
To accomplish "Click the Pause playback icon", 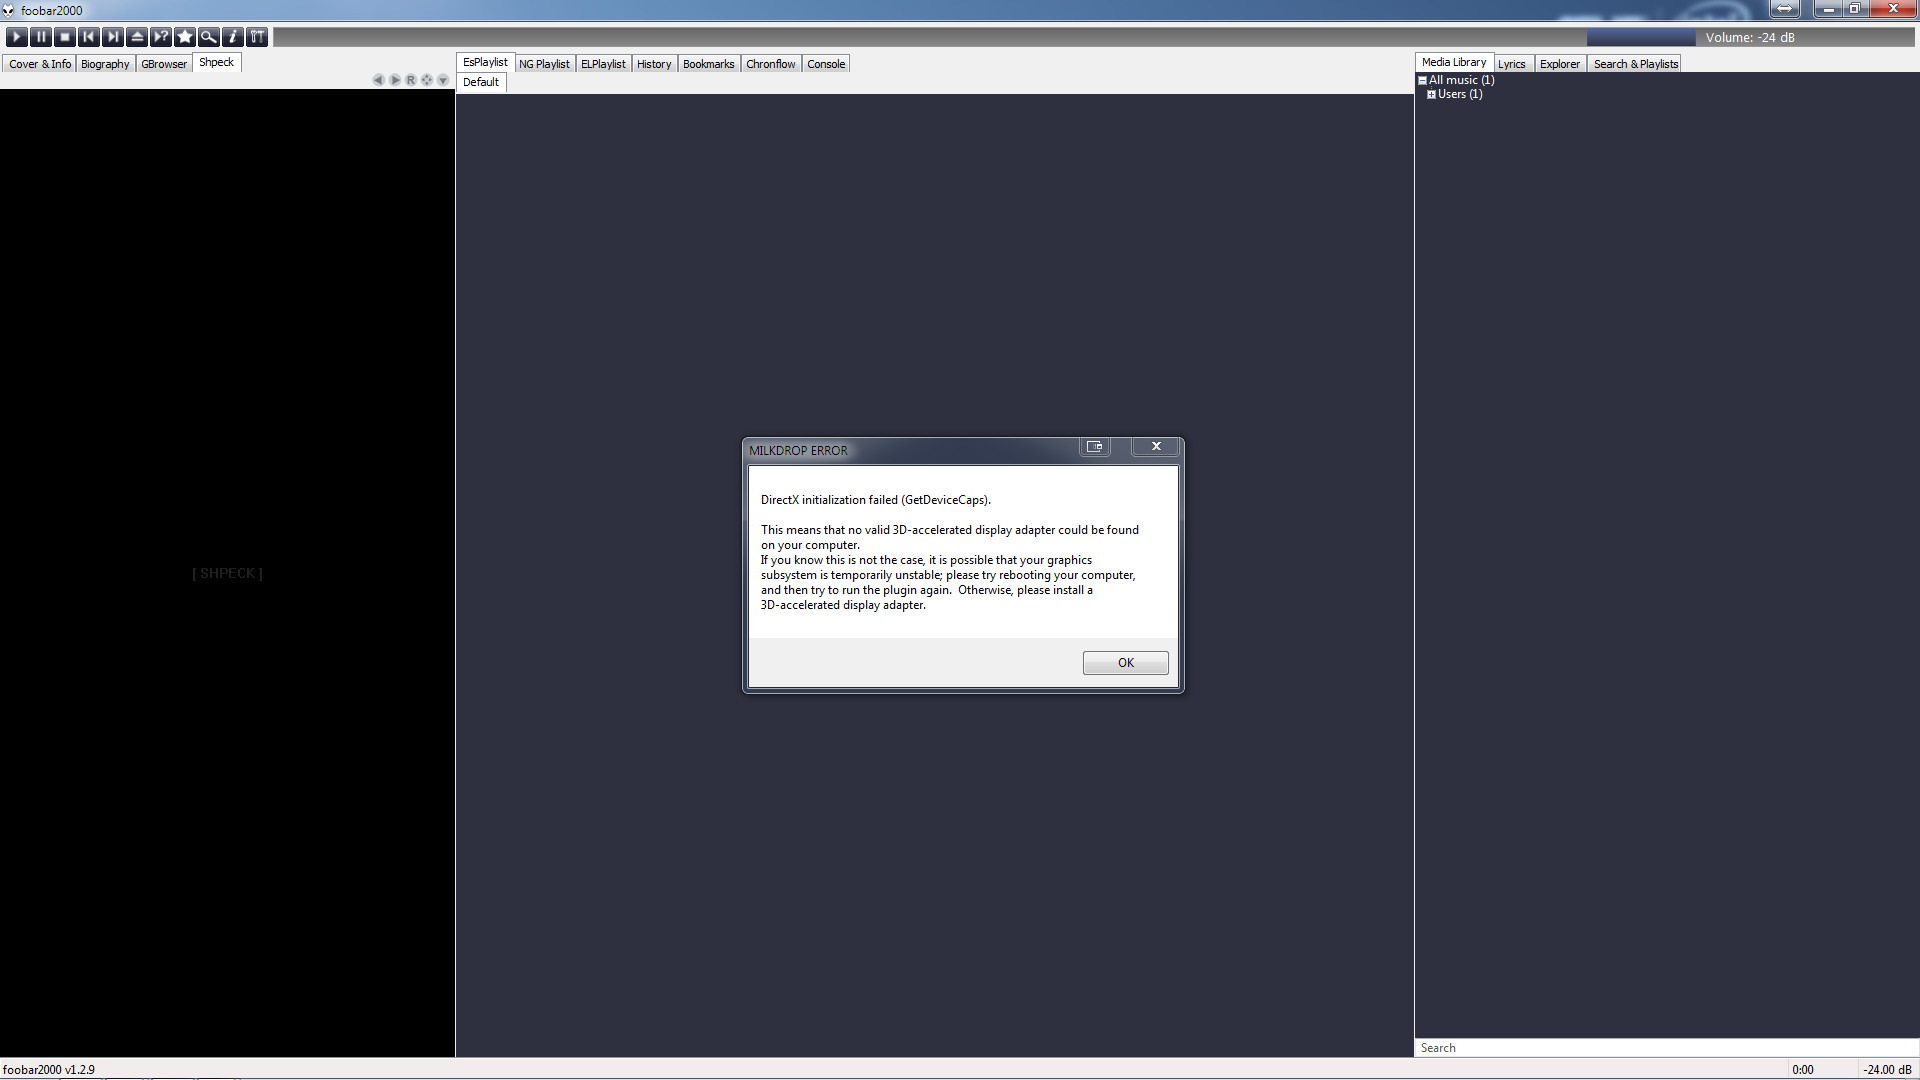I will (x=41, y=37).
